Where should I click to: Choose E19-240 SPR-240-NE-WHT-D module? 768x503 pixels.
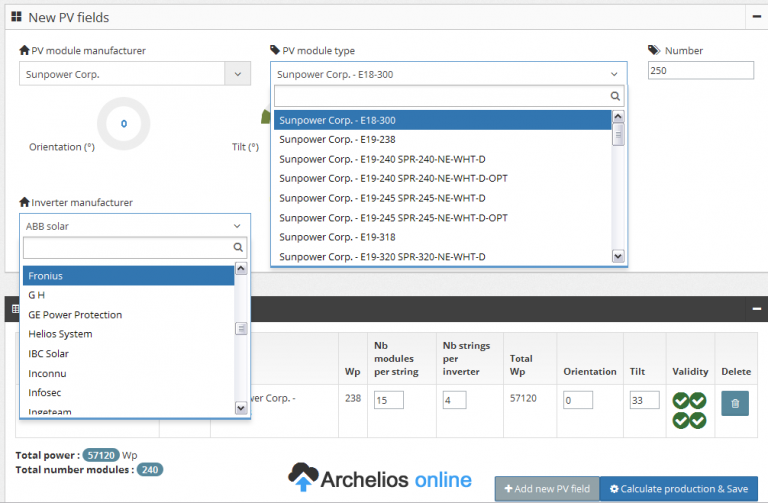tap(443, 159)
